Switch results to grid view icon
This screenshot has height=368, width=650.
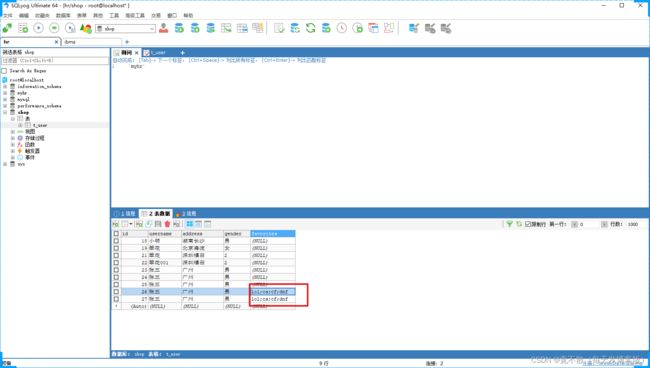coord(189,224)
